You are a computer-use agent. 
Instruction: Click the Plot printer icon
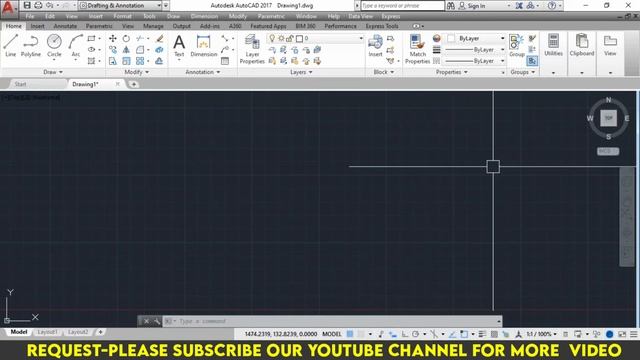38,5
